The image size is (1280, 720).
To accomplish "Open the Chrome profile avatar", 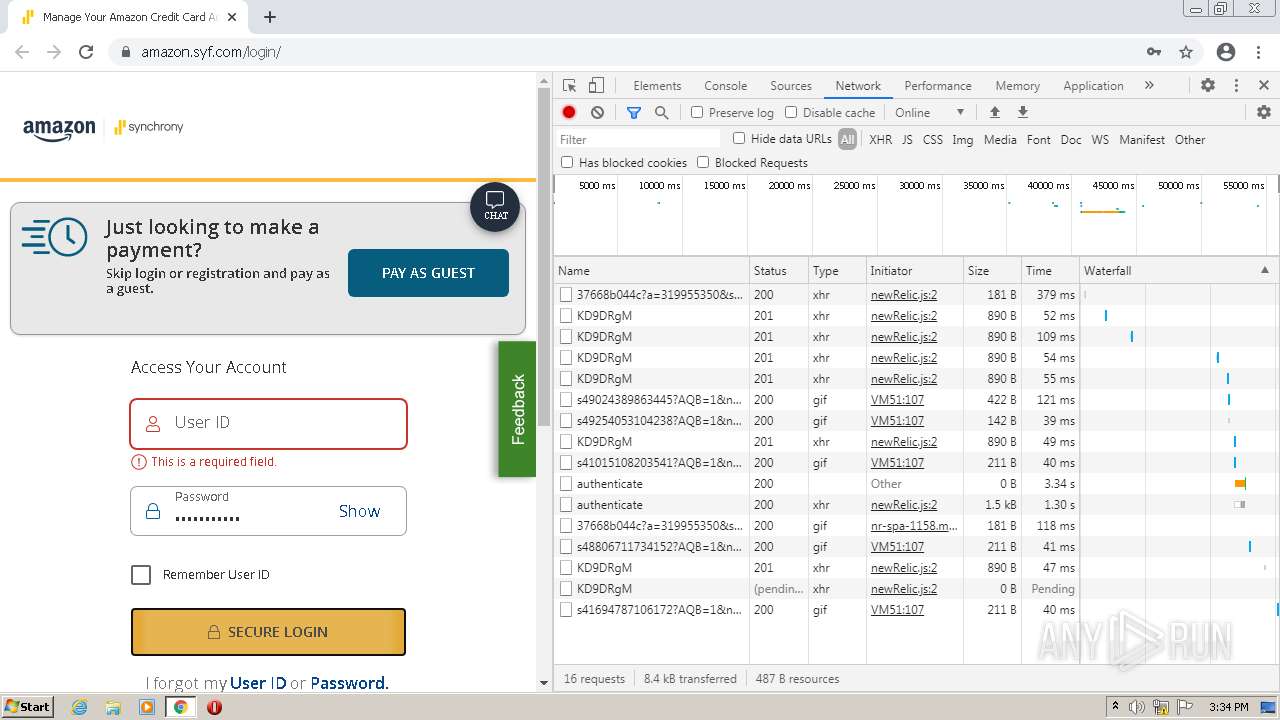I will click(x=1226, y=52).
